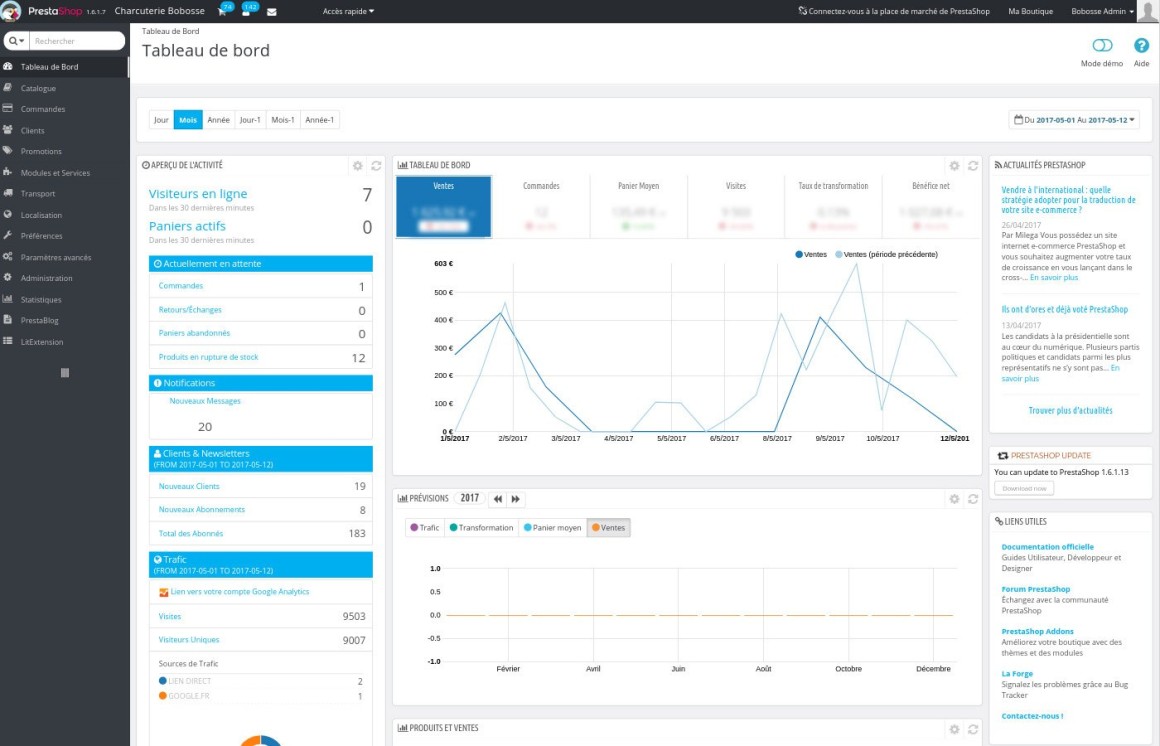Open Lien vers votre compte Google Analytics
This screenshot has height=746, width=1160.
point(240,592)
